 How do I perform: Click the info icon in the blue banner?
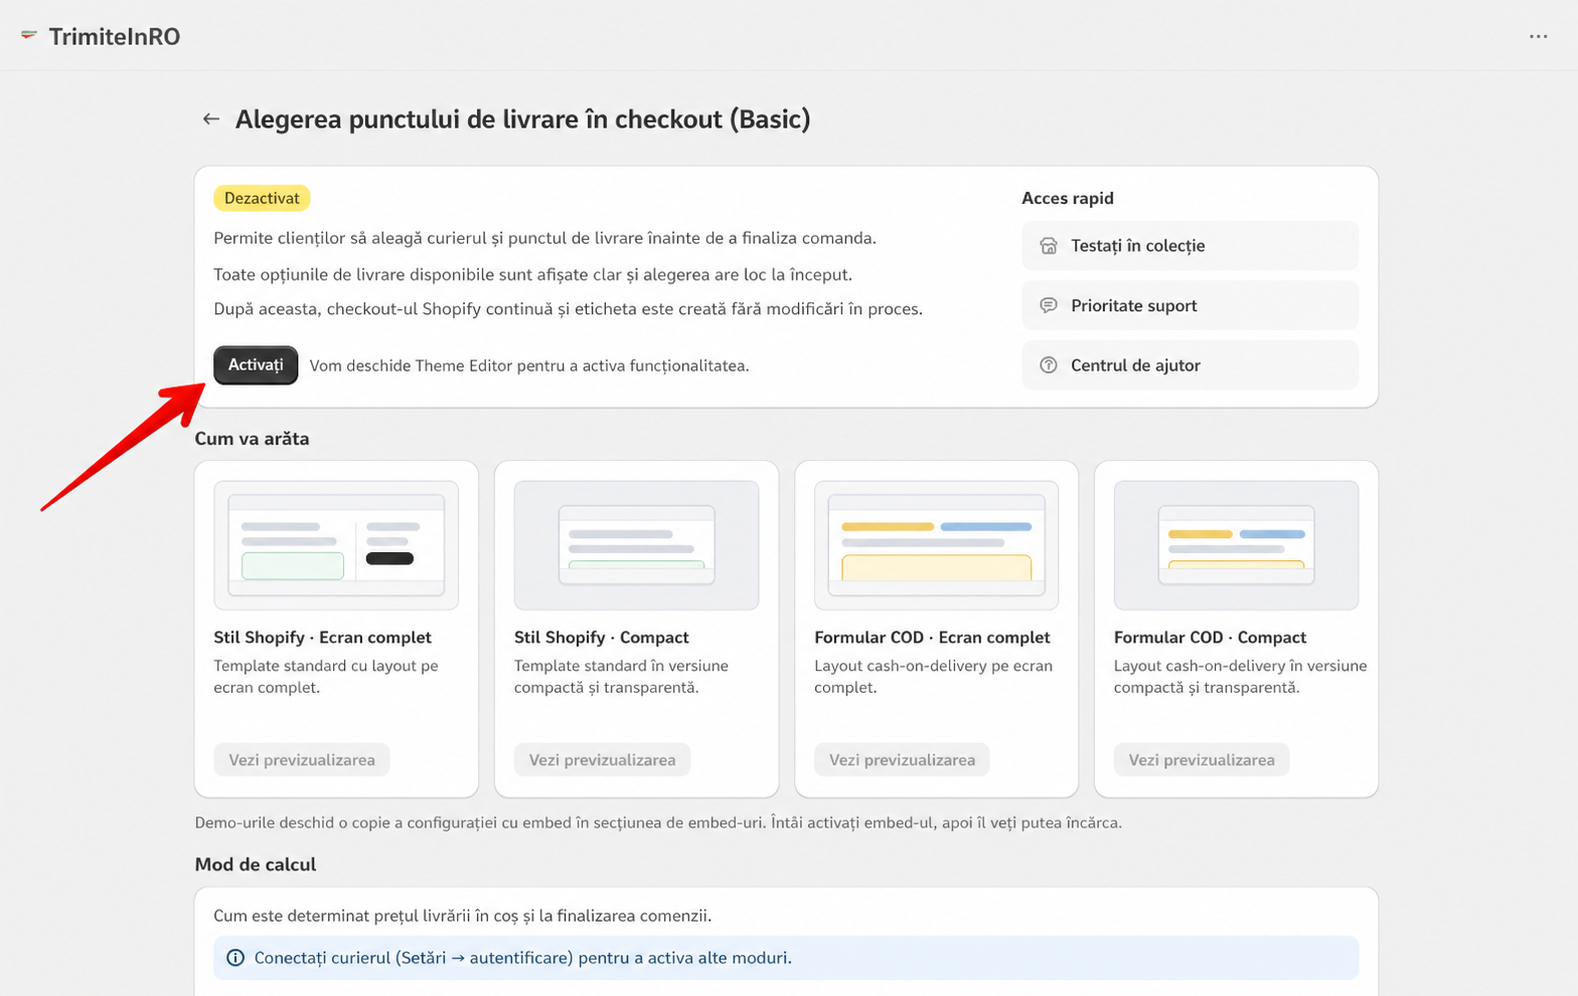235,958
